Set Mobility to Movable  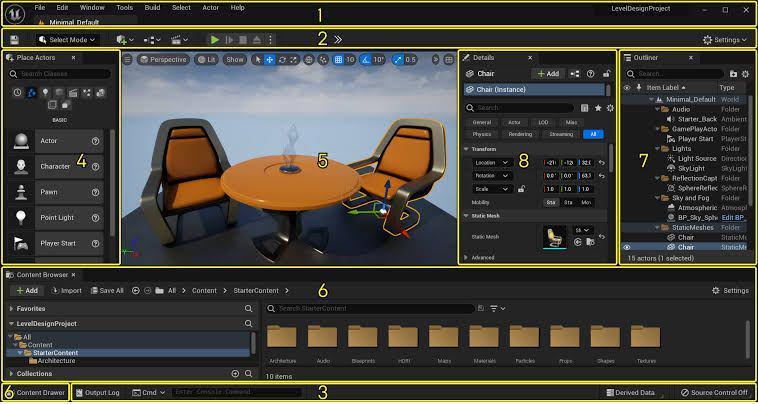click(586, 202)
